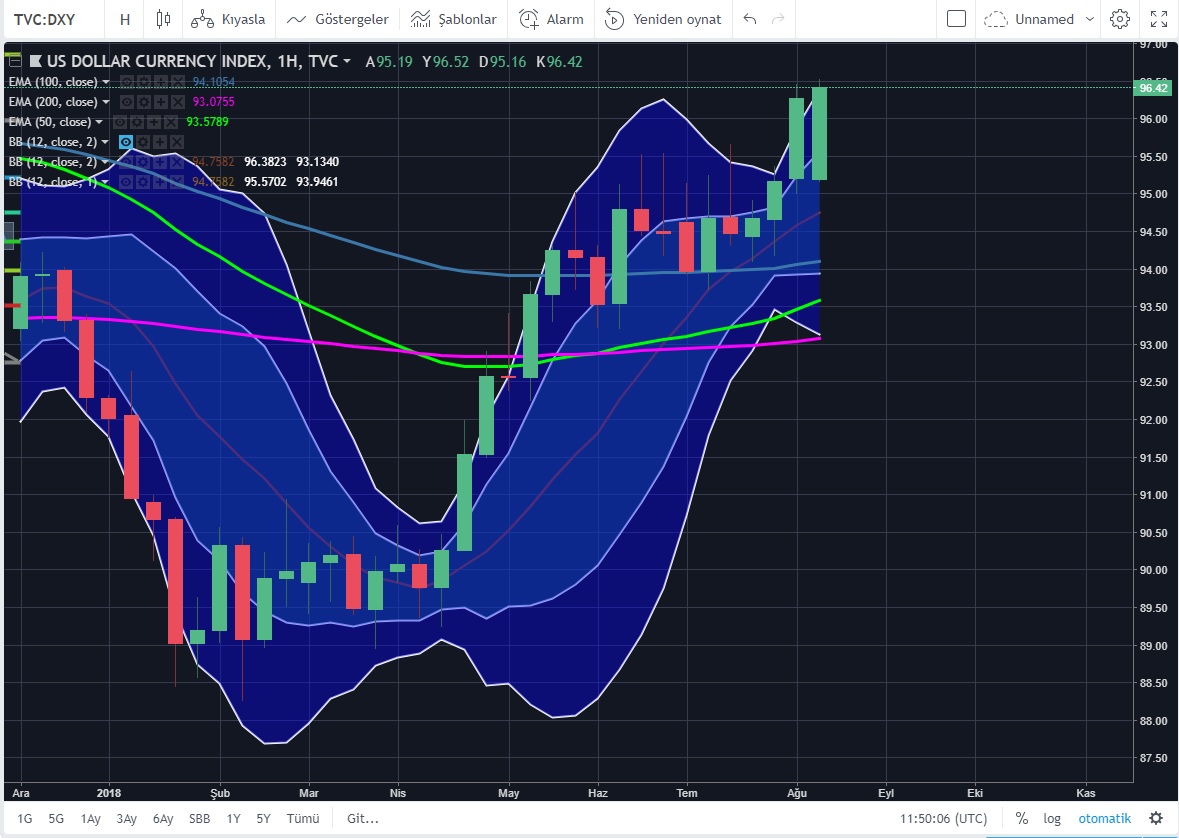Remove the EMA (50, close) indicator

[170, 122]
